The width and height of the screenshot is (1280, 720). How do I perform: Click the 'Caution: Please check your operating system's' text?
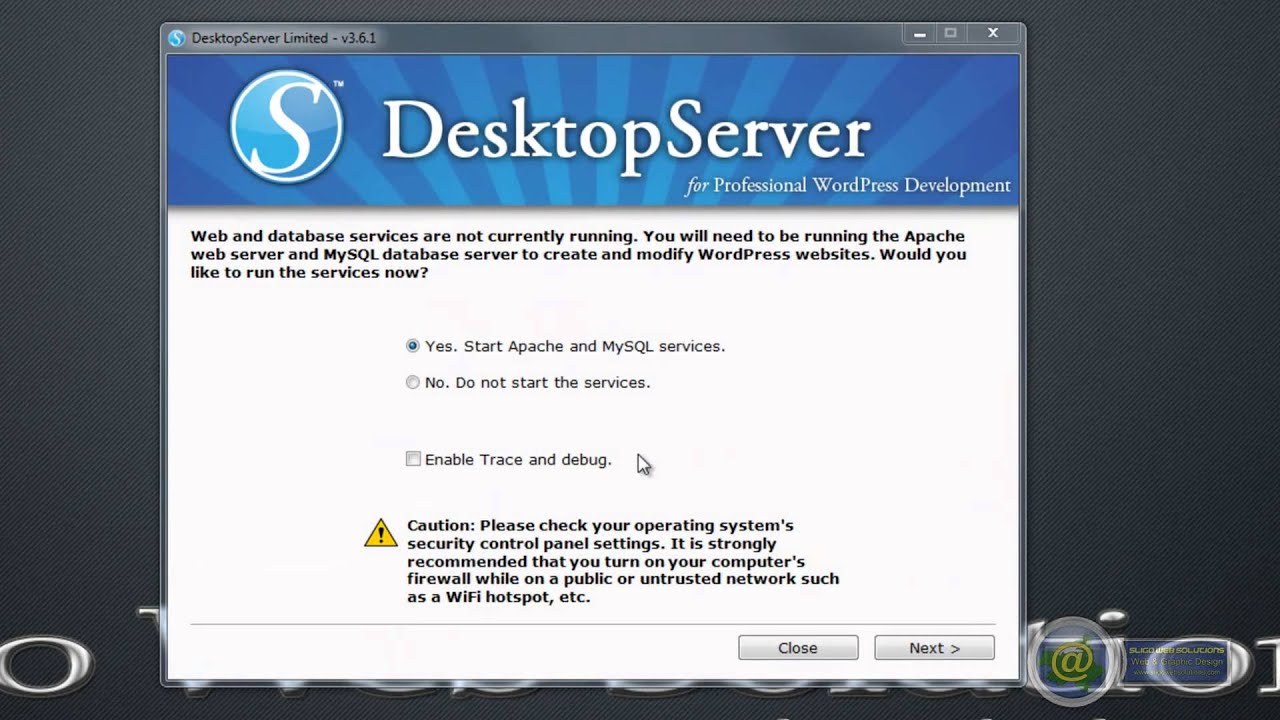[623, 561]
